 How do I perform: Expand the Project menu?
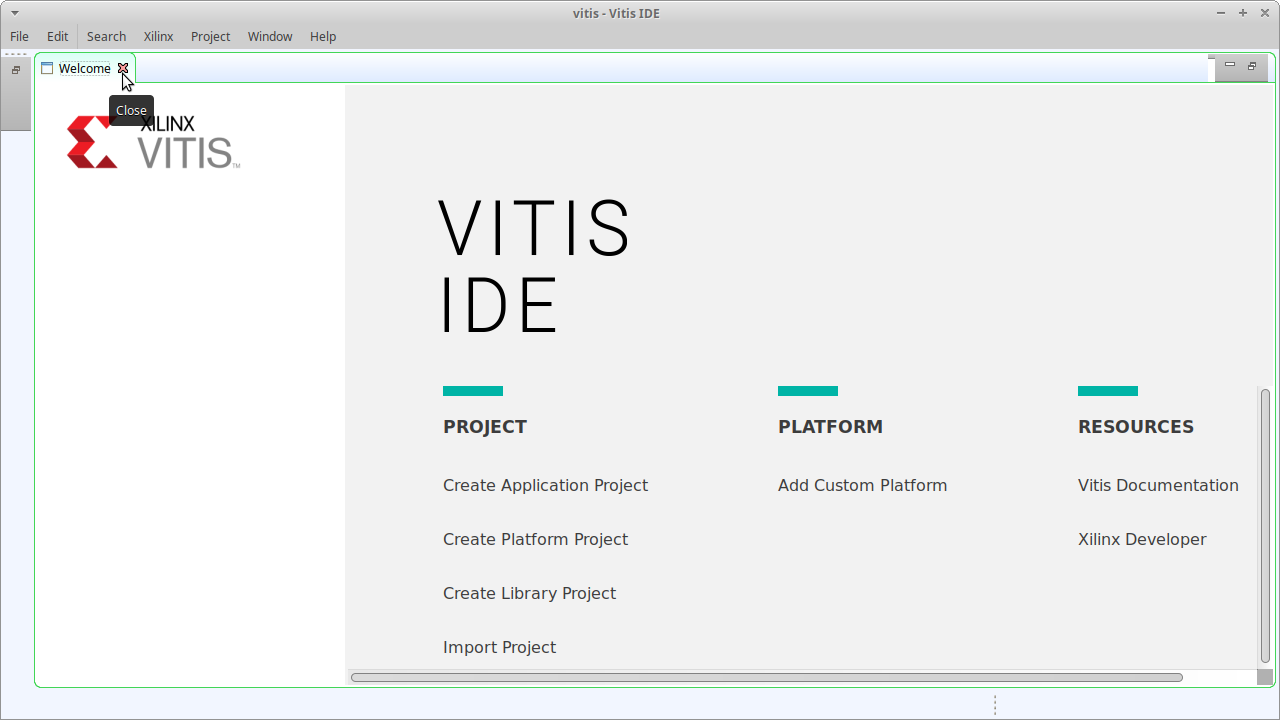coord(210,36)
